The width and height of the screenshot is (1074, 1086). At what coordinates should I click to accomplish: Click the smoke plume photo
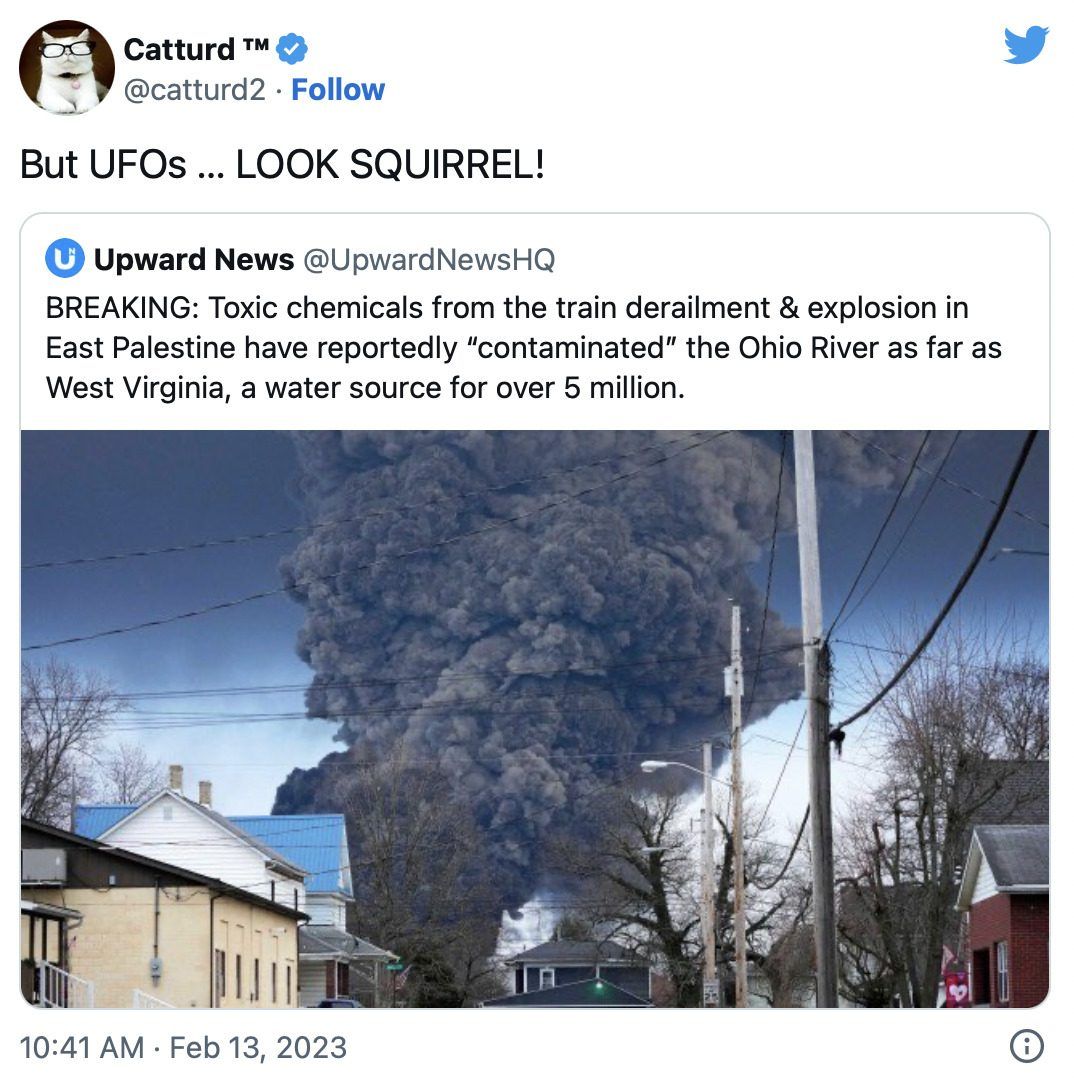(535, 718)
